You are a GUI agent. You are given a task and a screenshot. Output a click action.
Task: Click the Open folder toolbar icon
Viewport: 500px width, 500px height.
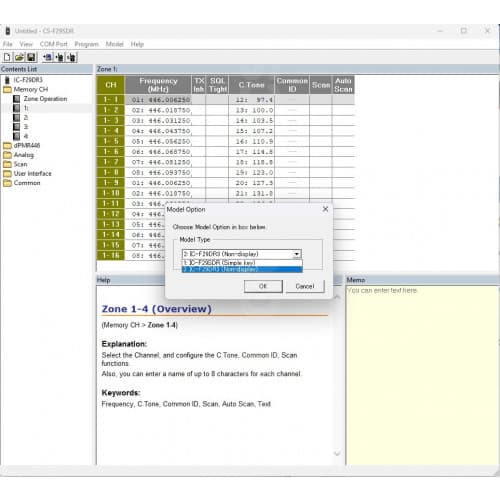[x=19, y=57]
